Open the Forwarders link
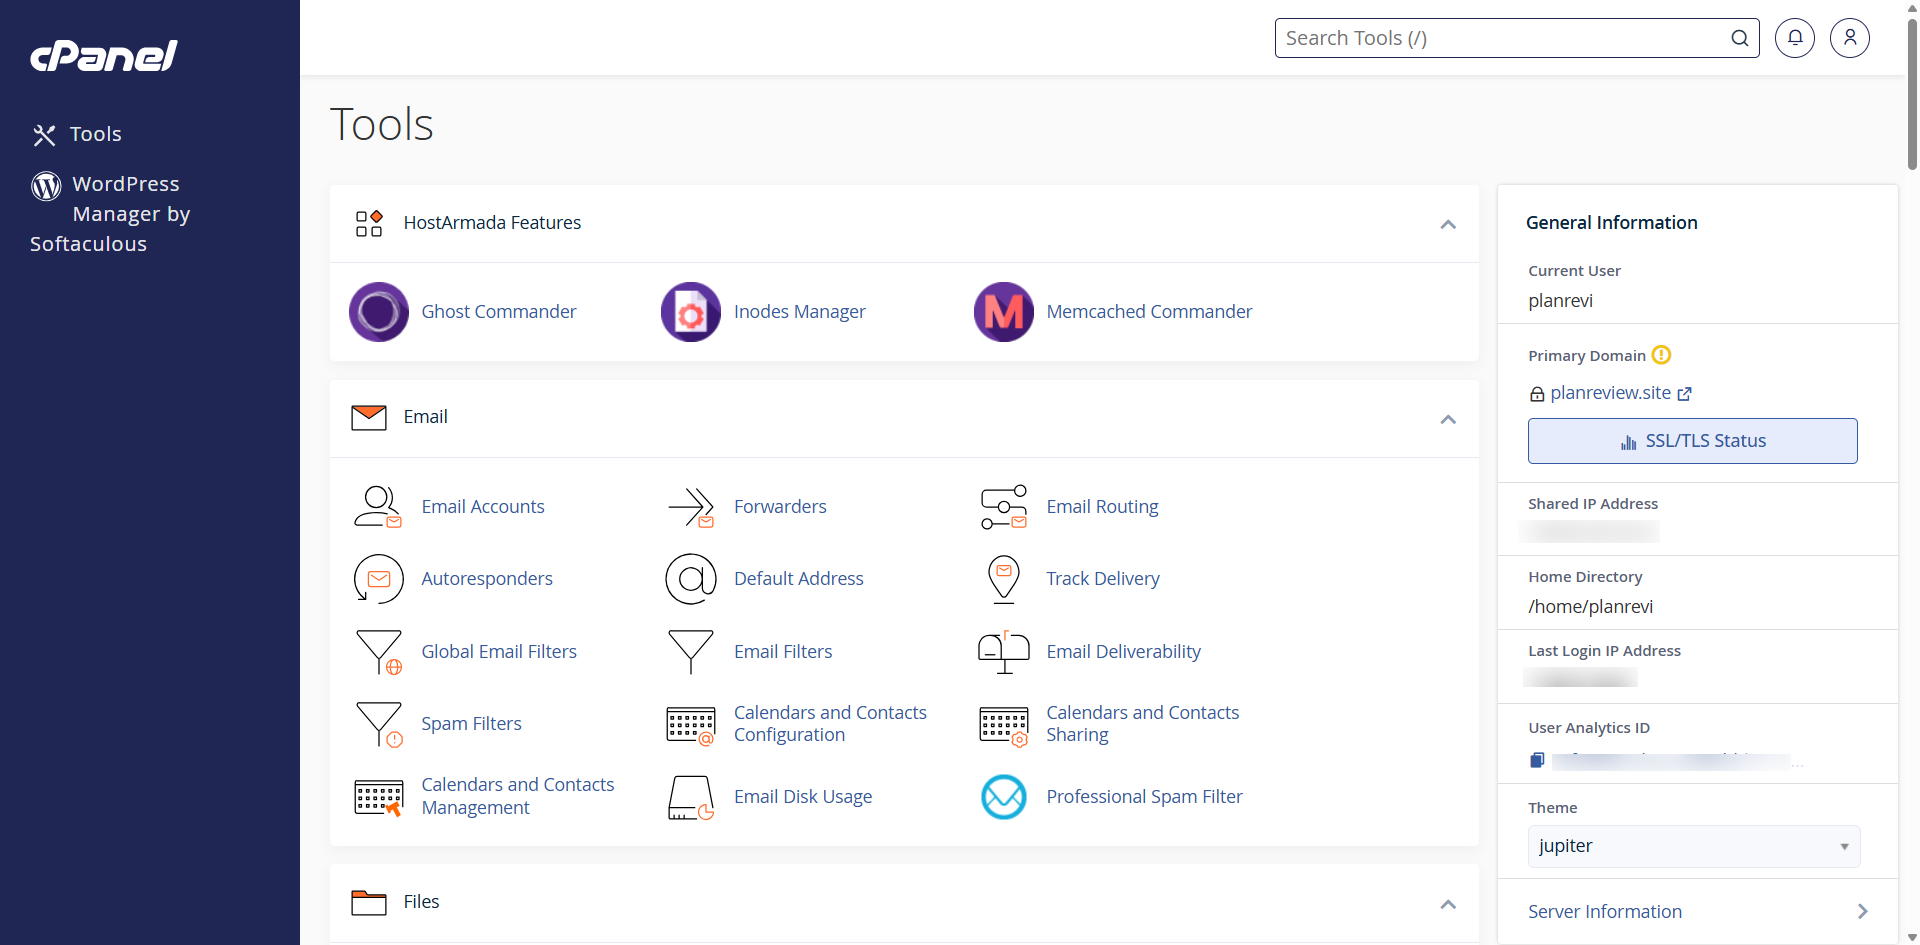Viewport: 1920px width, 945px height. click(780, 507)
